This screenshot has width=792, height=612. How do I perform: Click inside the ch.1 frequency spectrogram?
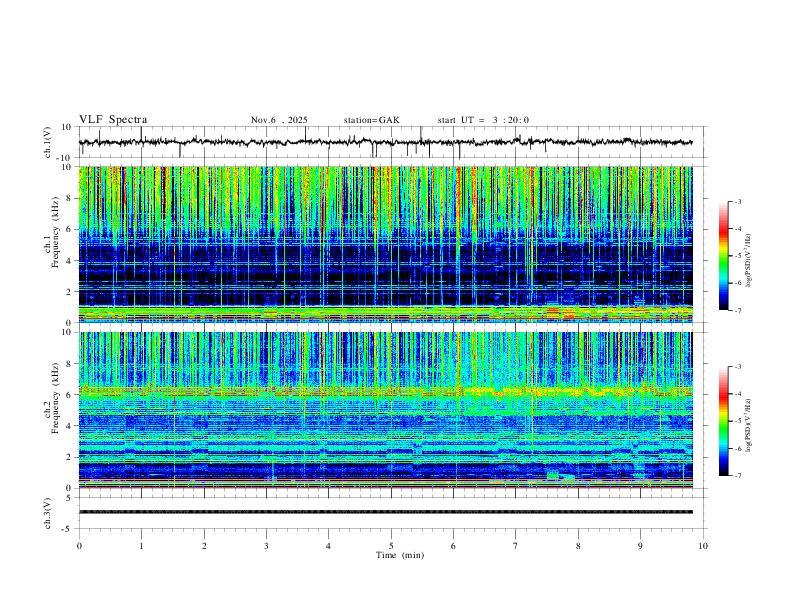[x=385, y=244]
